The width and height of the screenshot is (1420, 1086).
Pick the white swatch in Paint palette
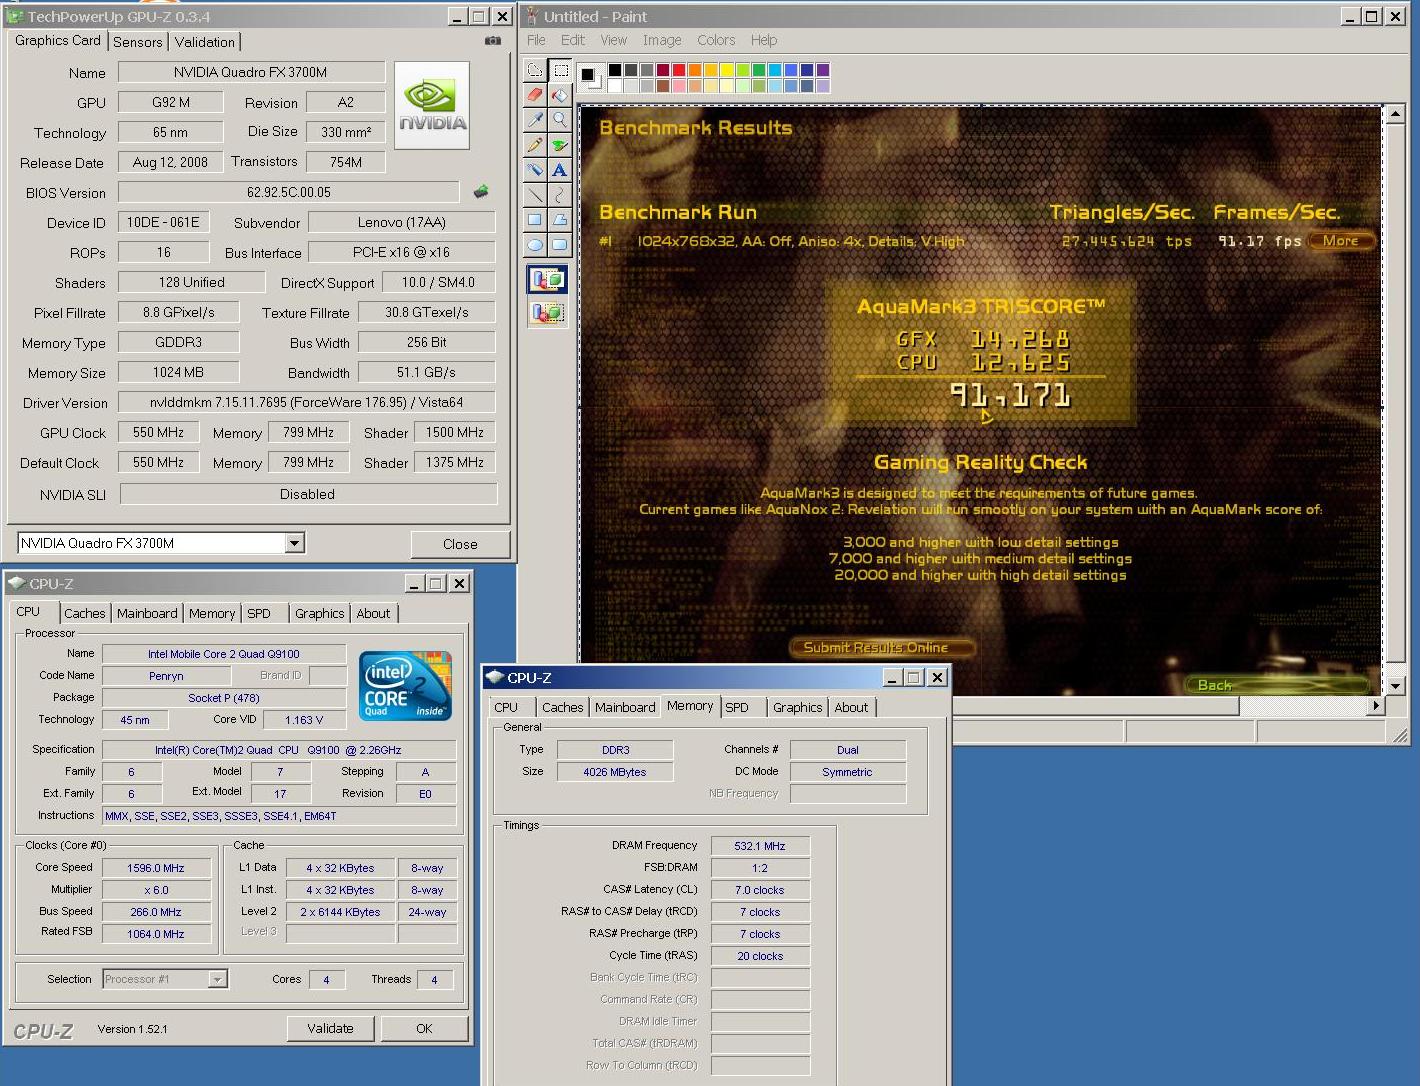tap(615, 86)
